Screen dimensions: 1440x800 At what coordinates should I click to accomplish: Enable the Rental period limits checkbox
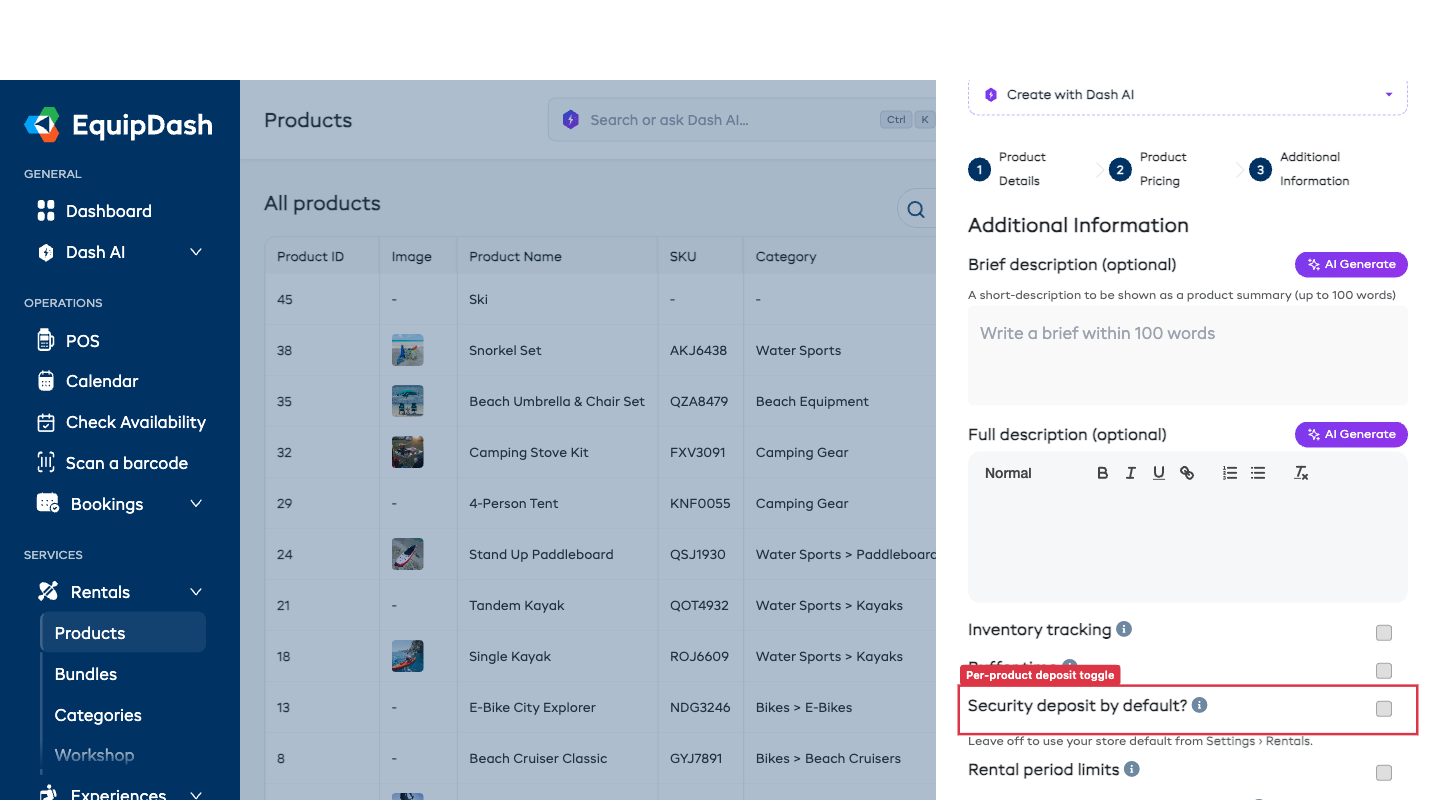click(1384, 773)
